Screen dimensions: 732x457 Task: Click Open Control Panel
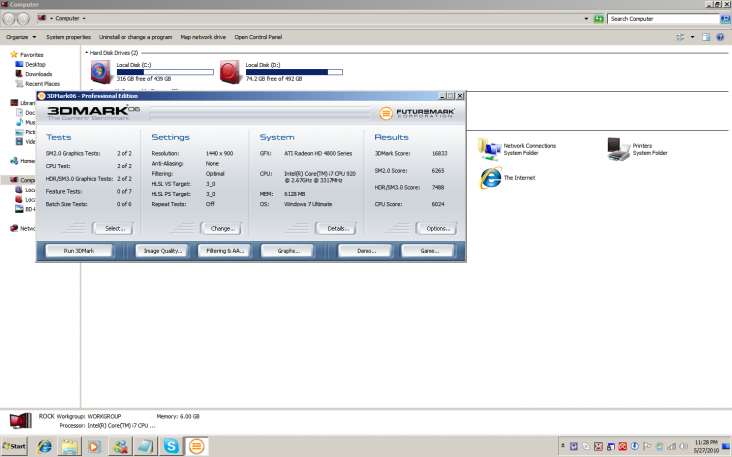click(258, 37)
